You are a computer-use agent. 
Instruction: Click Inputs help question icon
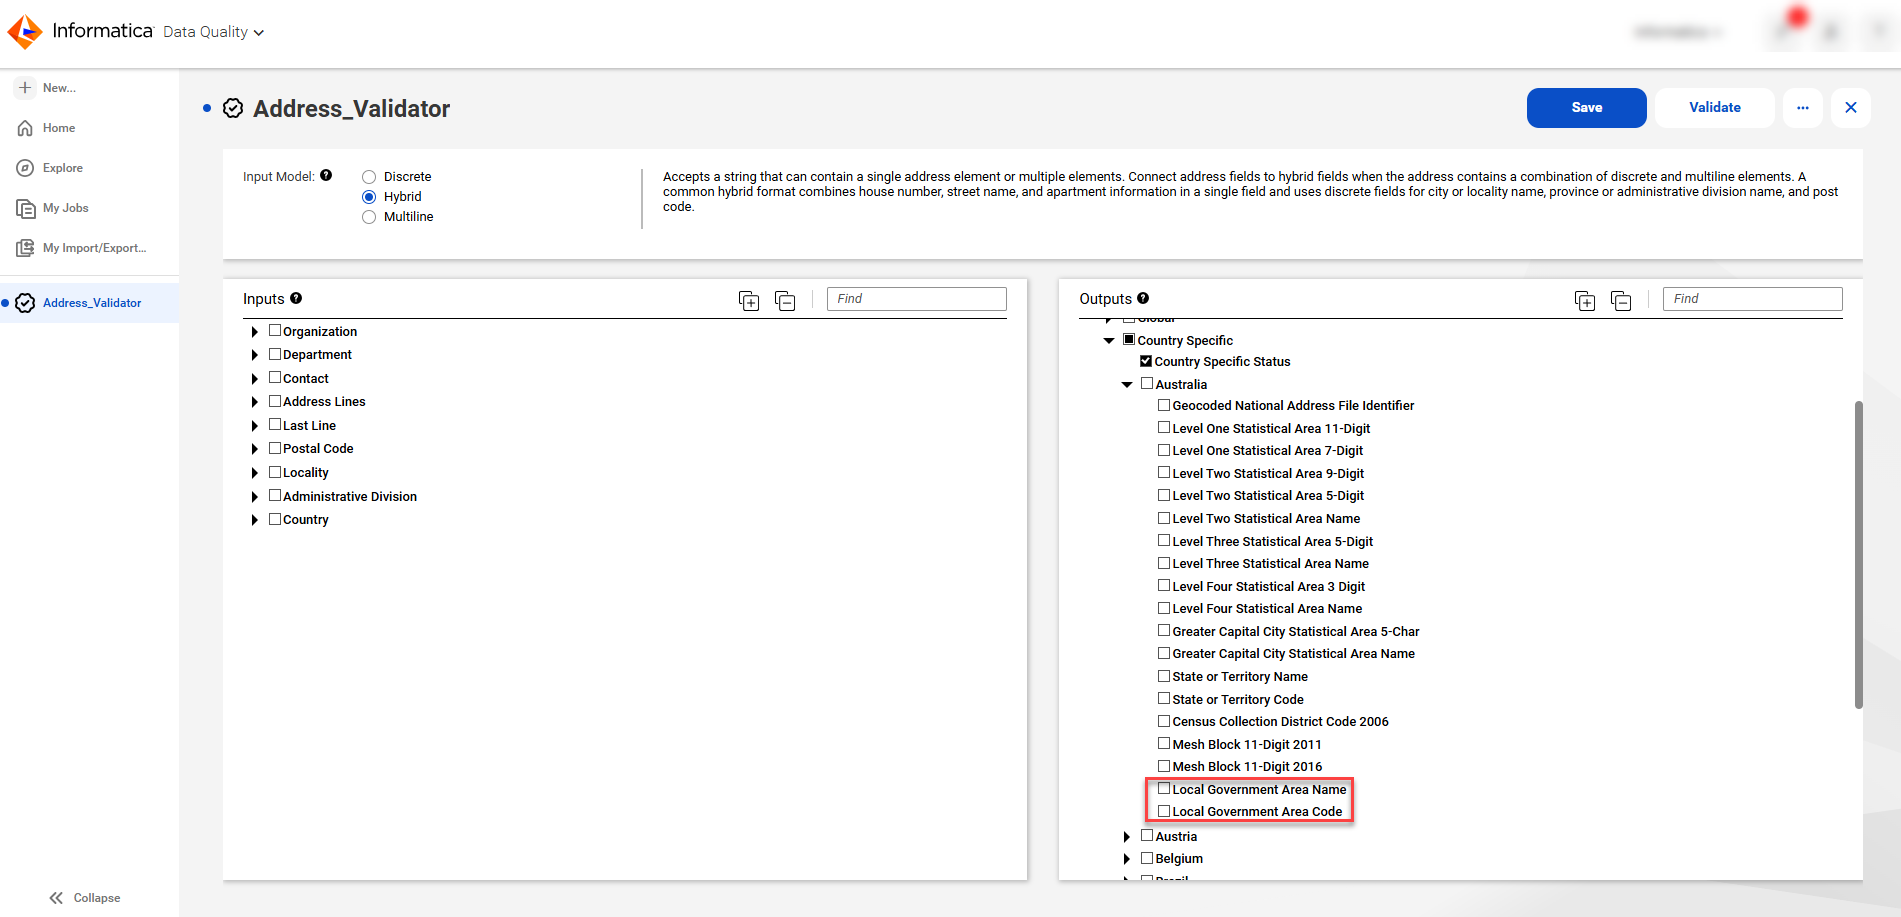pos(296,298)
